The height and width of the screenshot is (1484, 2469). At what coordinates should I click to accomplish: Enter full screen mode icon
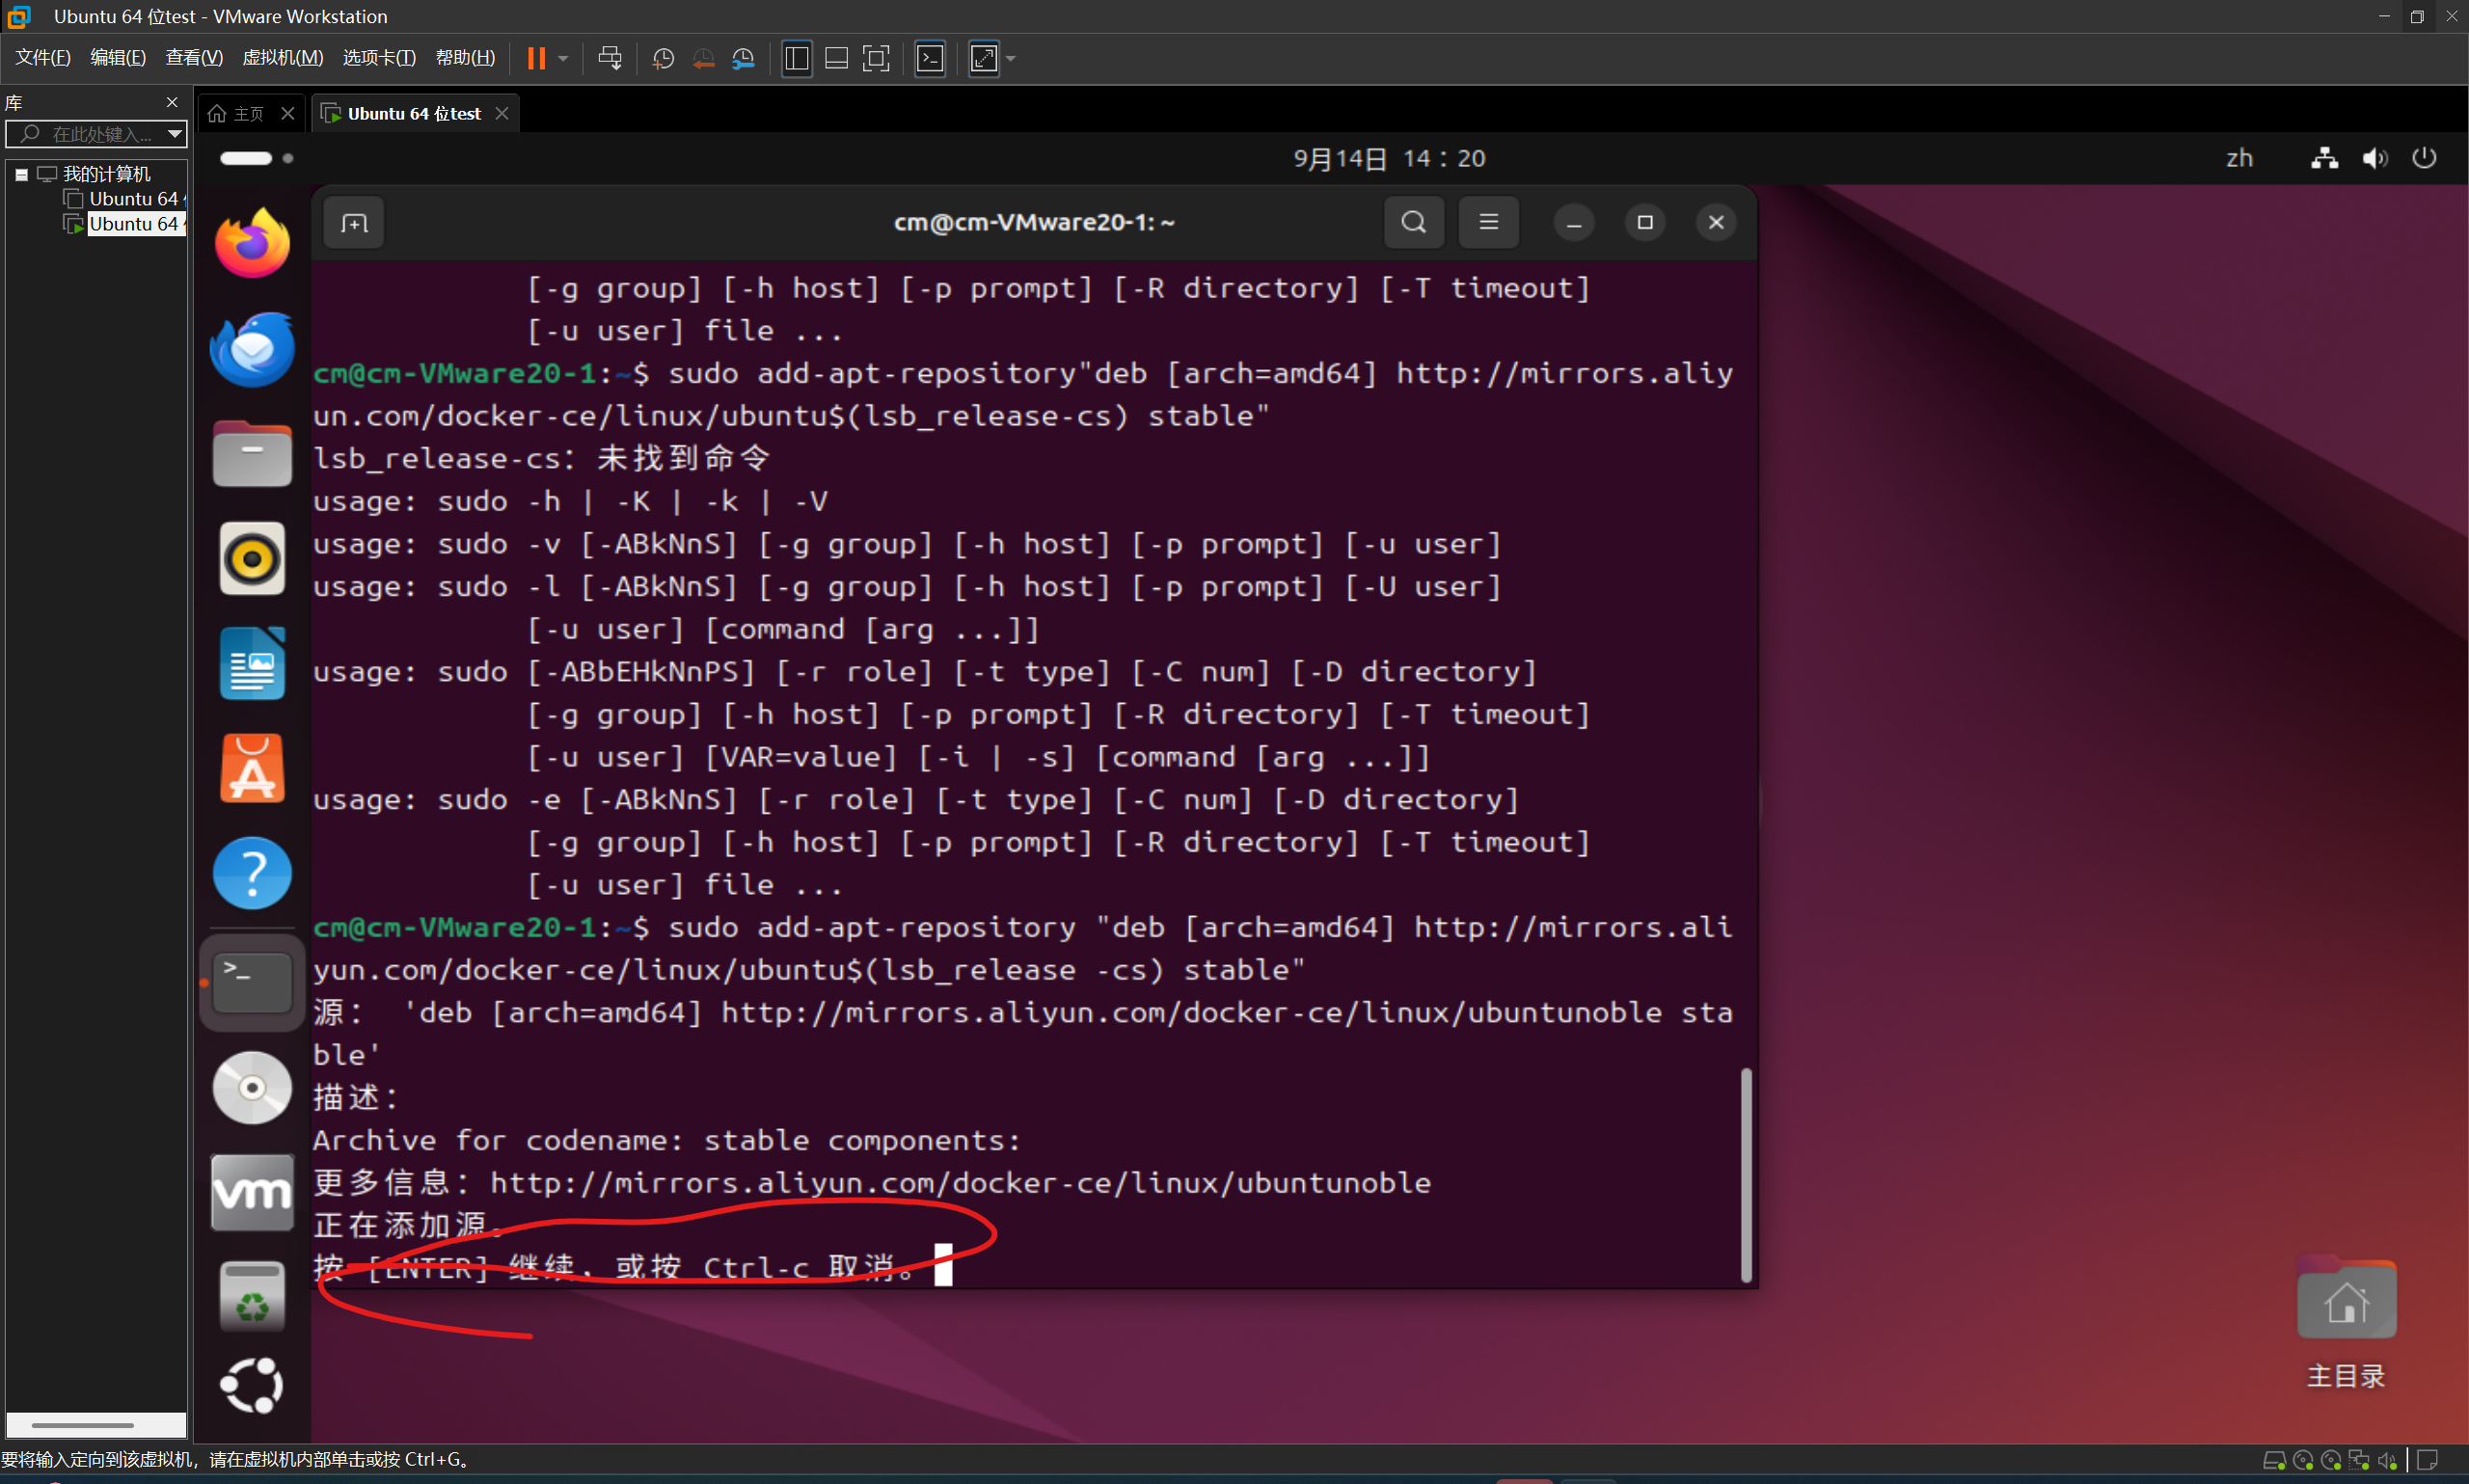coord(875,58)
